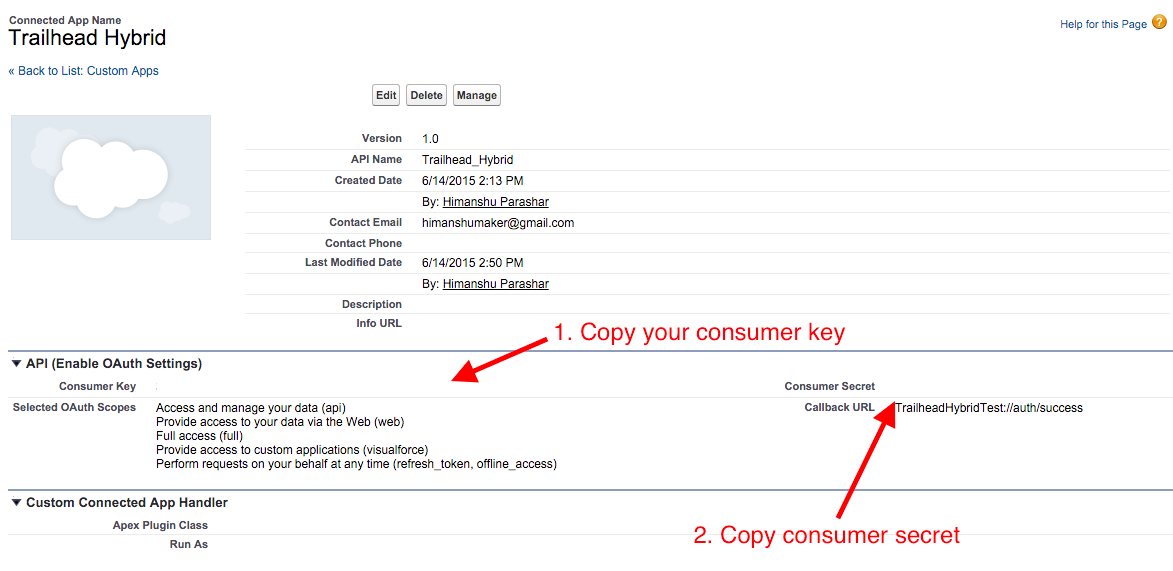Click the Callback URL label
This screenshot has width=1173, height=571.
[839, 408]
